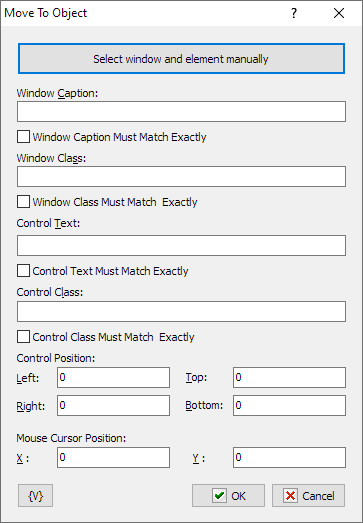Select the Right control position field
The height and width of the screenshot is (523, 363).
113,406
